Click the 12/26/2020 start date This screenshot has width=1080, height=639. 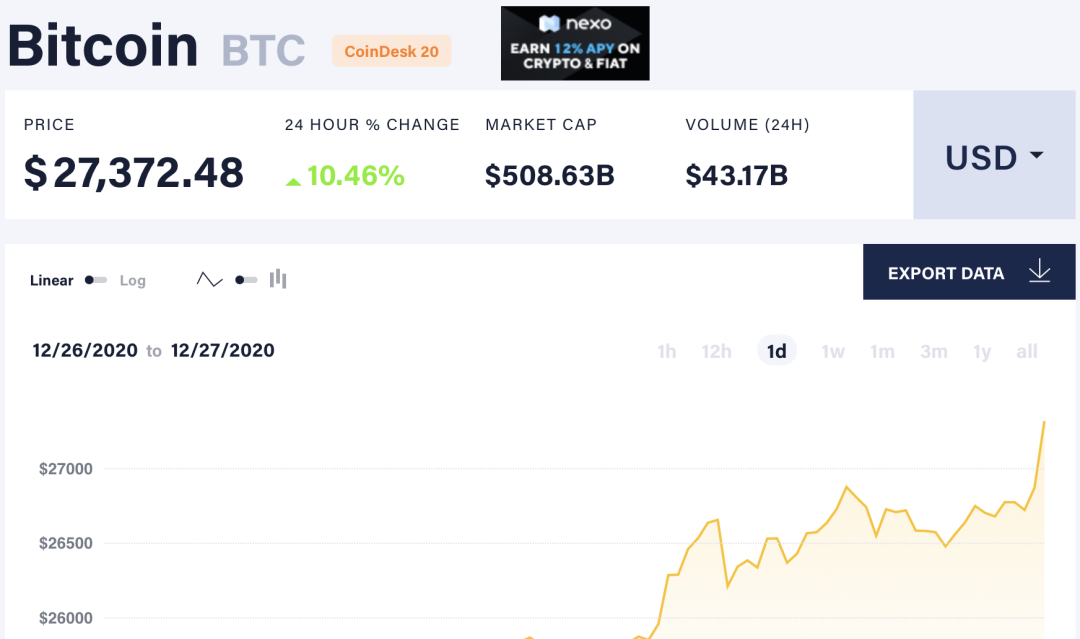[85, 350]
